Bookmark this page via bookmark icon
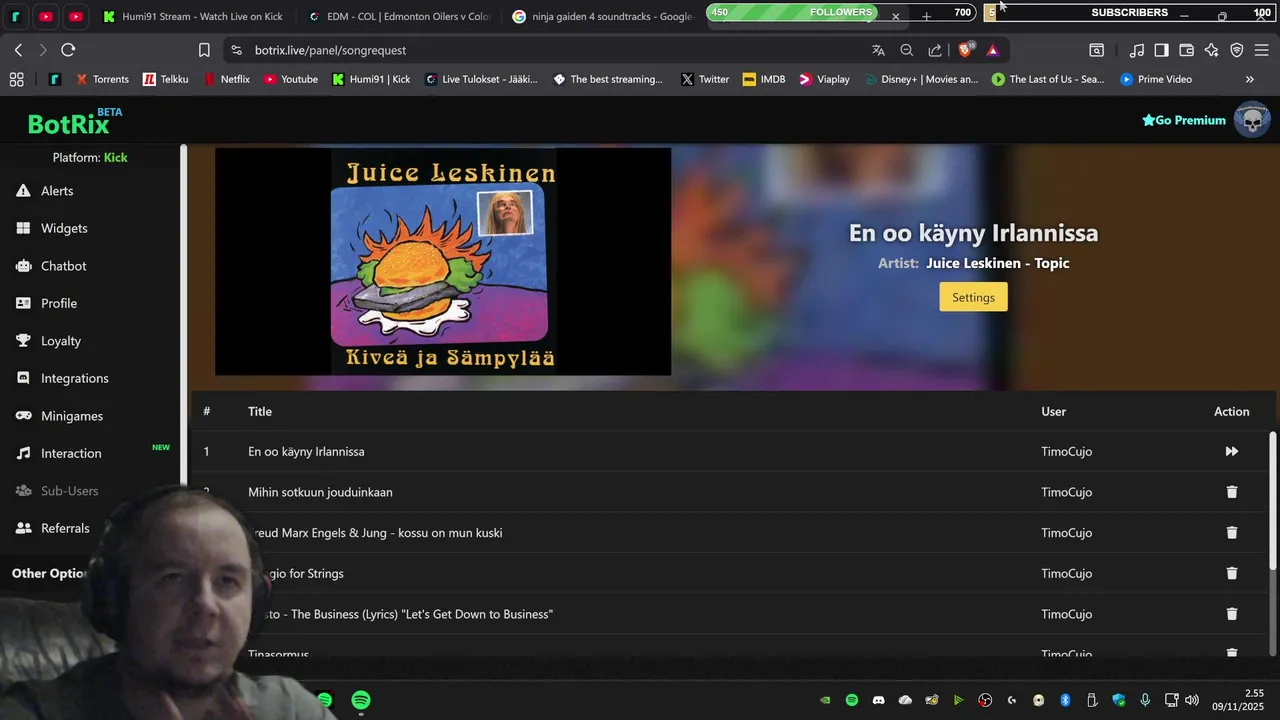1280x720 pixels. pos(204,50)
